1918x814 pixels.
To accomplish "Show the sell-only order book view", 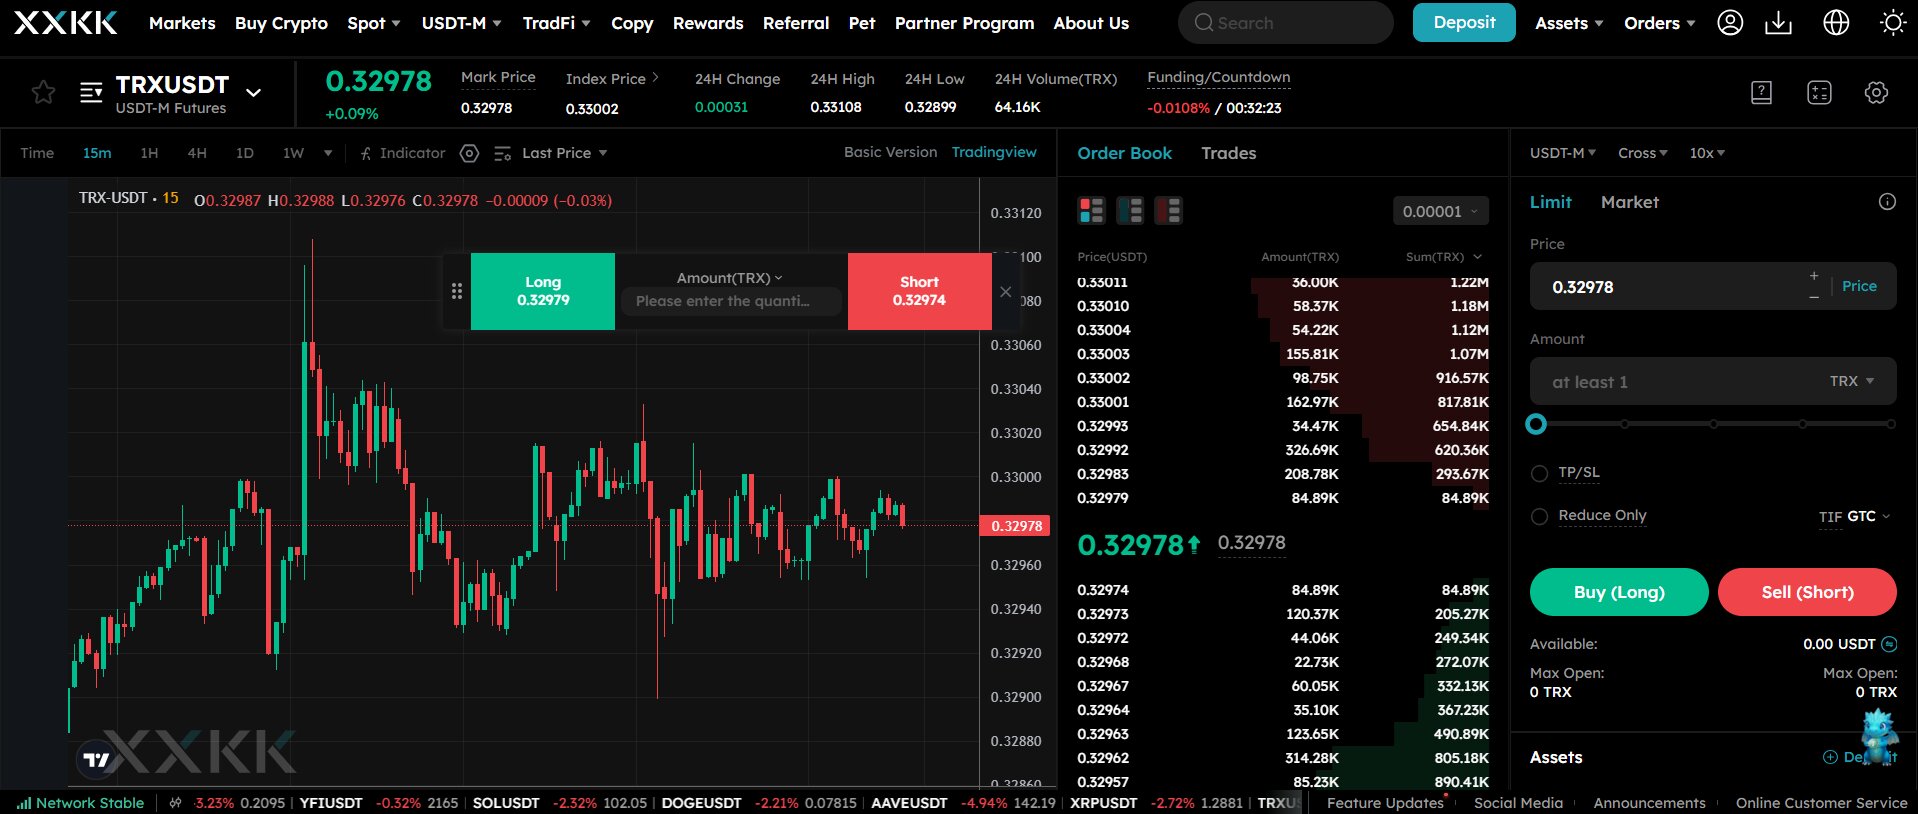I will (1168, 211).
